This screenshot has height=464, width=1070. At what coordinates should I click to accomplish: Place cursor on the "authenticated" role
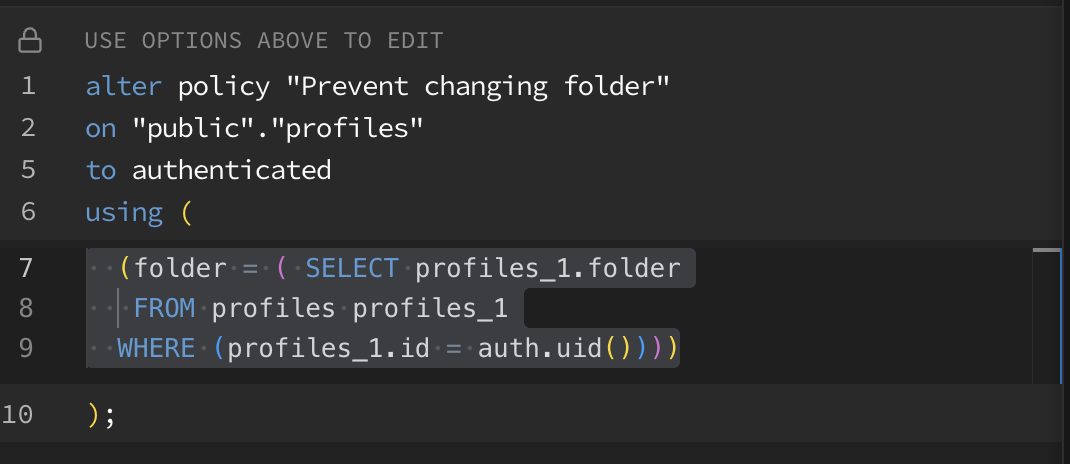click(x=231, y=170)
